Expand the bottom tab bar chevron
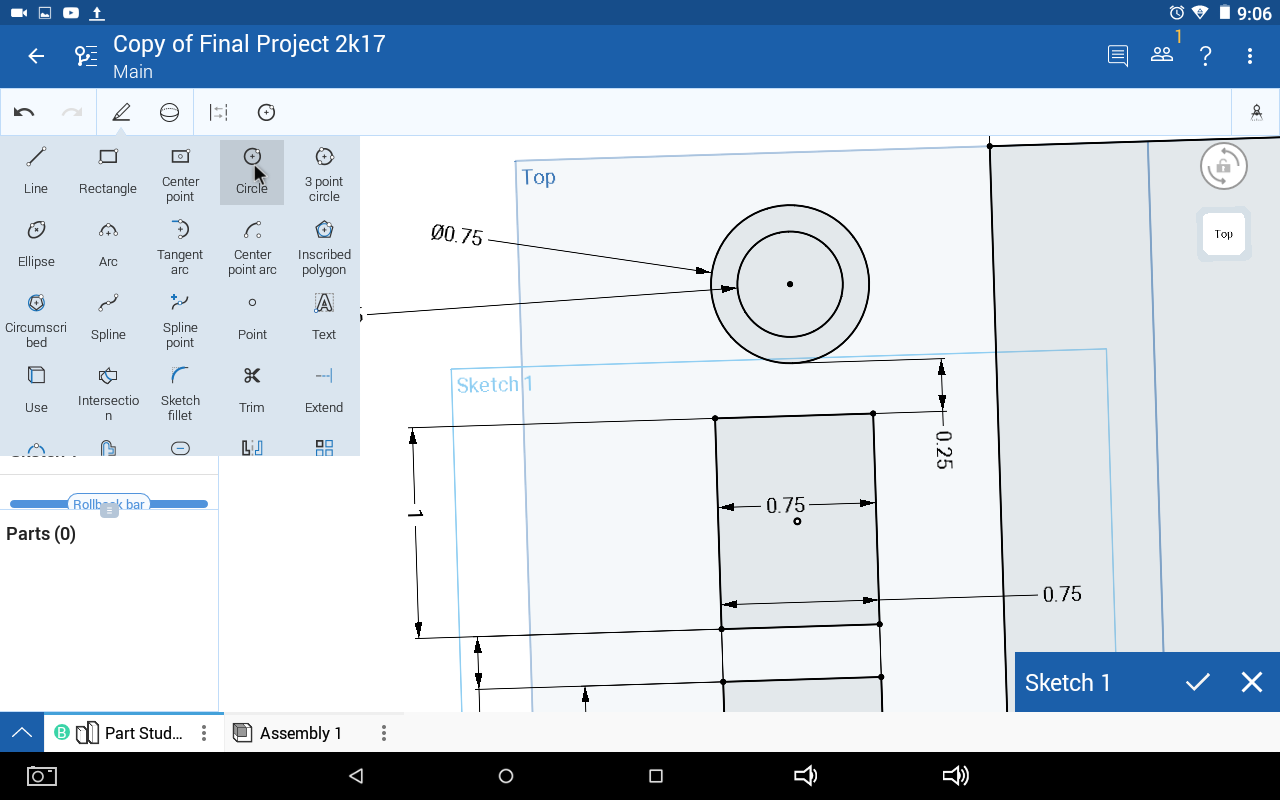Image resolution: width=1280 pixels, height=800 pixels. tap(20, 732)
